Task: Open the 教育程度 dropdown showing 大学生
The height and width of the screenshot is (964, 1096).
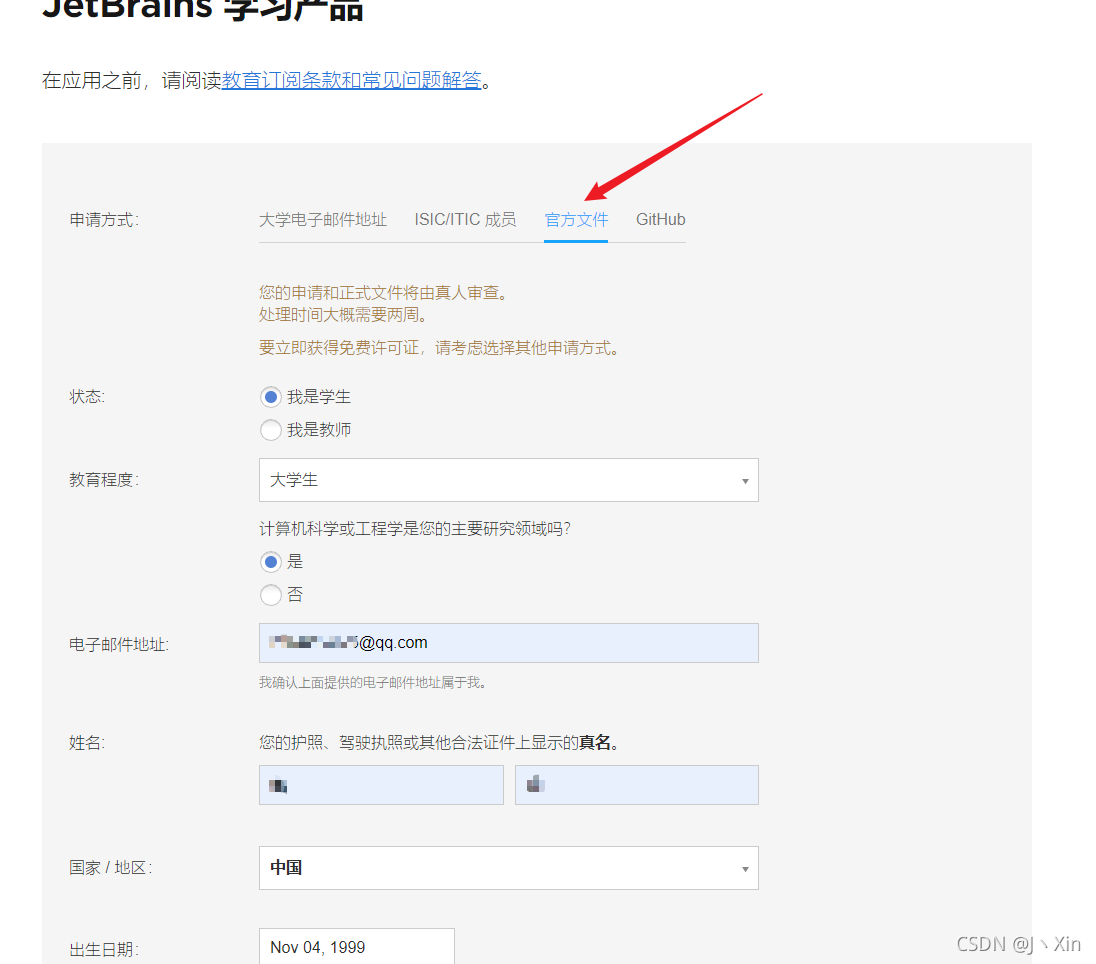Action: click(509, 480)
